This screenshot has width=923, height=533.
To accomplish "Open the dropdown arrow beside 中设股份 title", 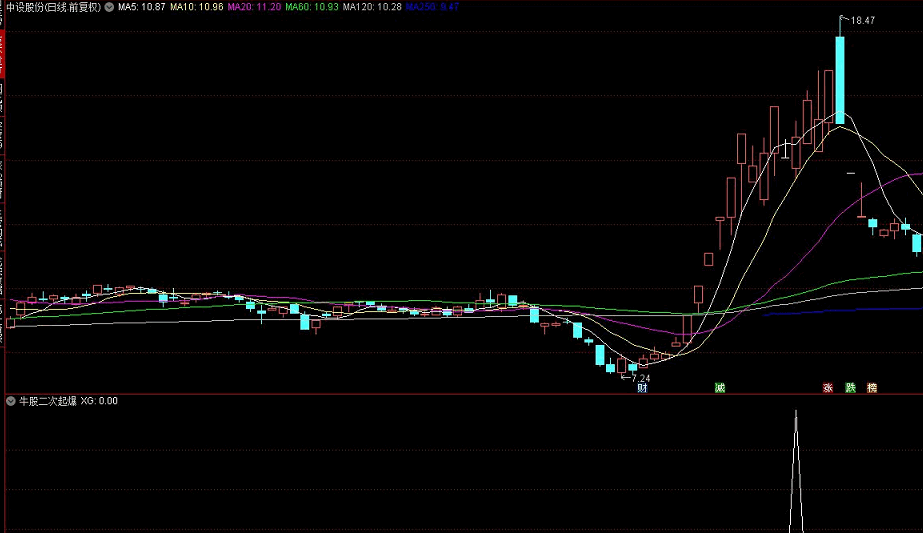I will [x=109, y=7].
